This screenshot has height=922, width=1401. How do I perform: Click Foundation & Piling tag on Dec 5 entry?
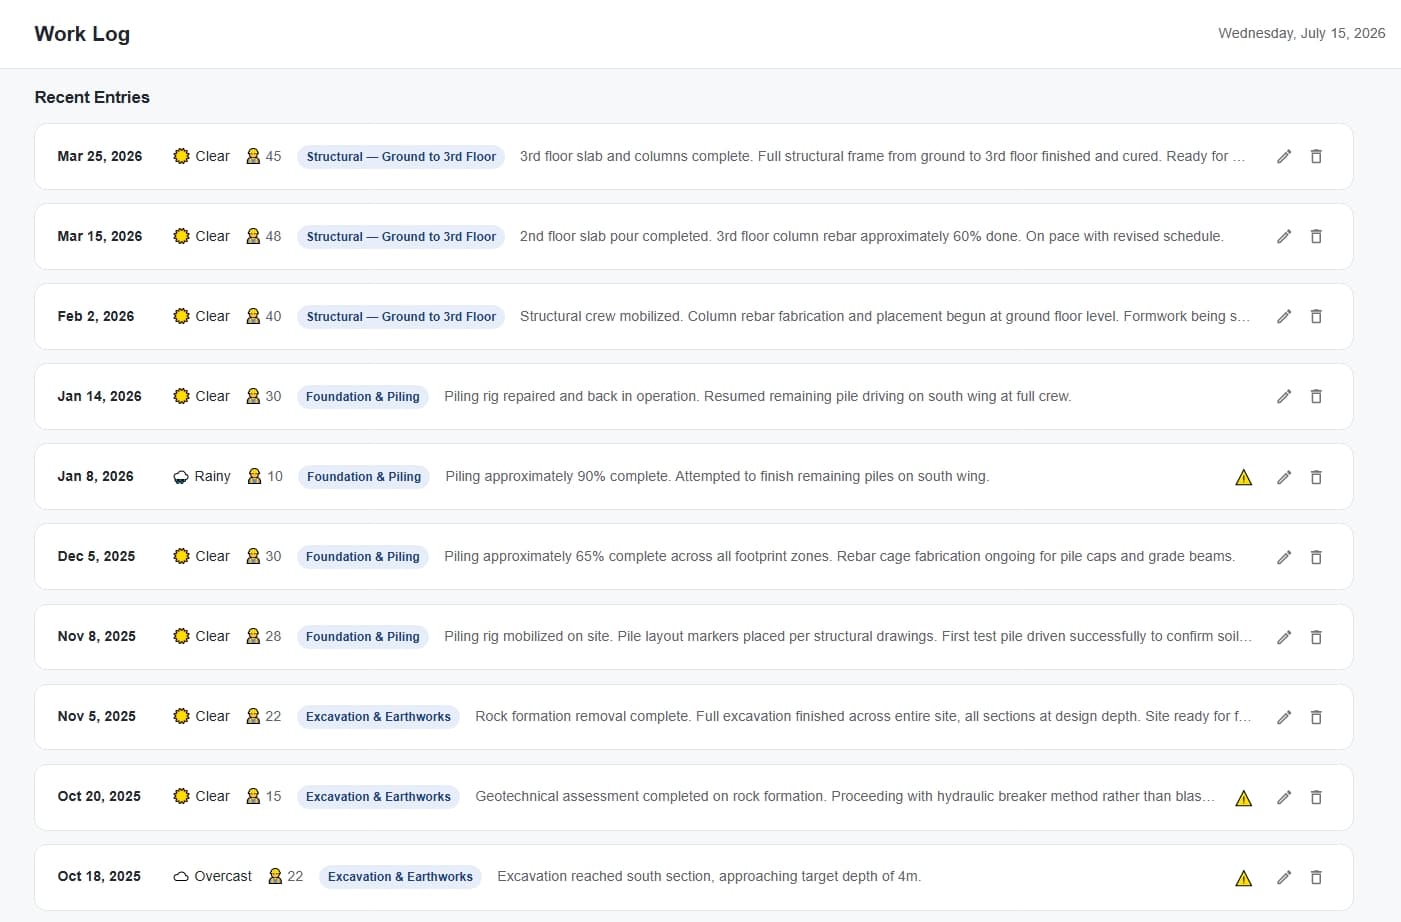[x=363, y=557]
